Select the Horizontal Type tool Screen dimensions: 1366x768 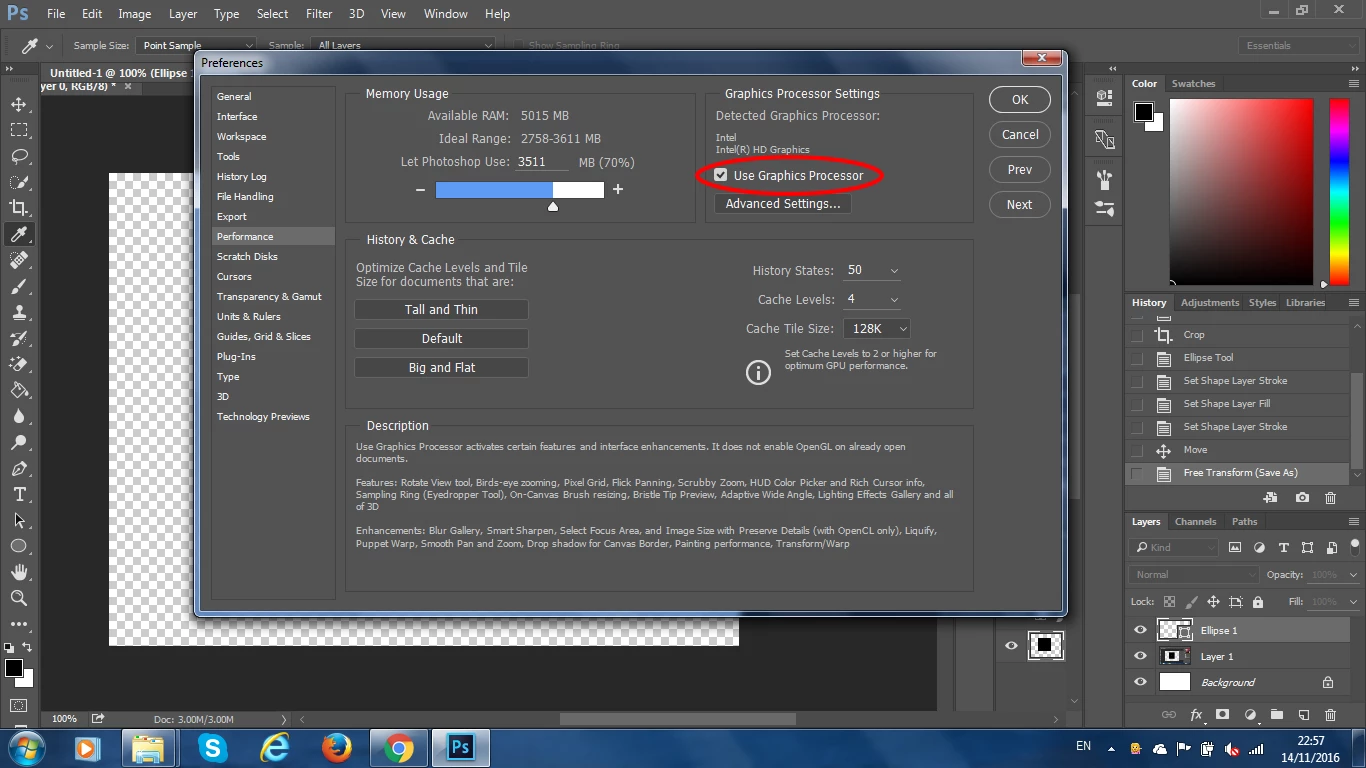point(19,494)
